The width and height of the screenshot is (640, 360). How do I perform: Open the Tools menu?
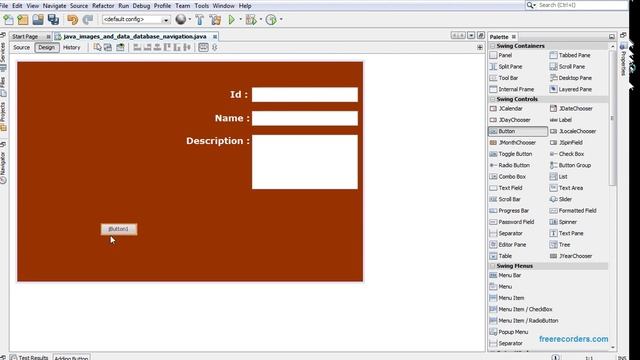[202, 6]
